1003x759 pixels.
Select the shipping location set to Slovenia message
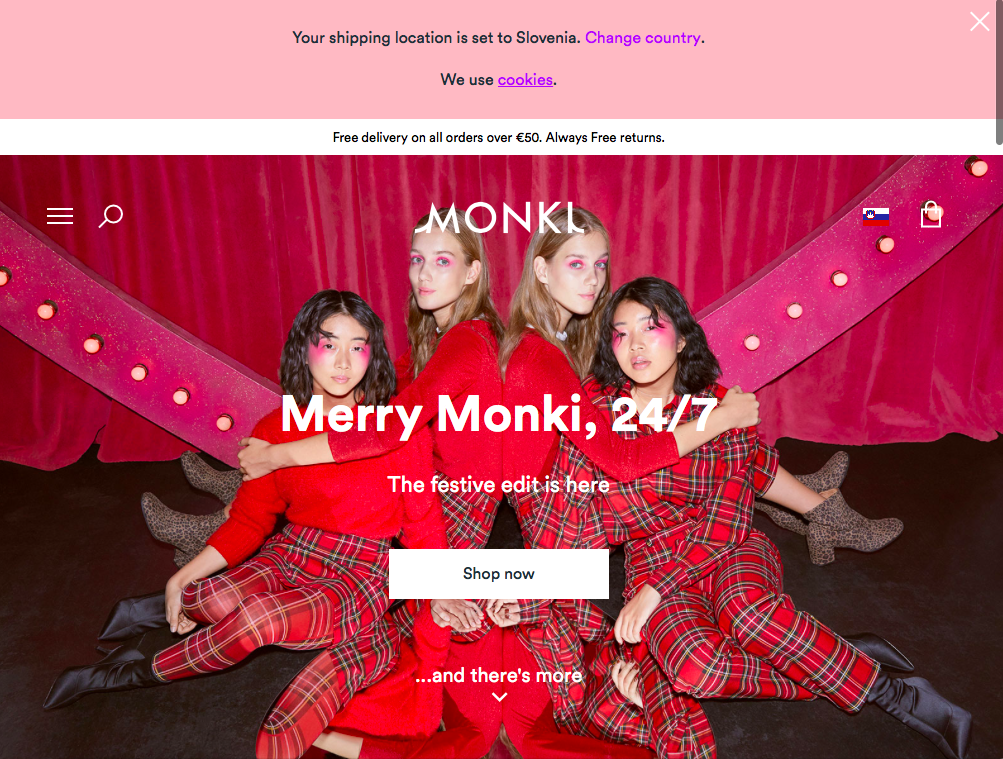click(436, 38)
